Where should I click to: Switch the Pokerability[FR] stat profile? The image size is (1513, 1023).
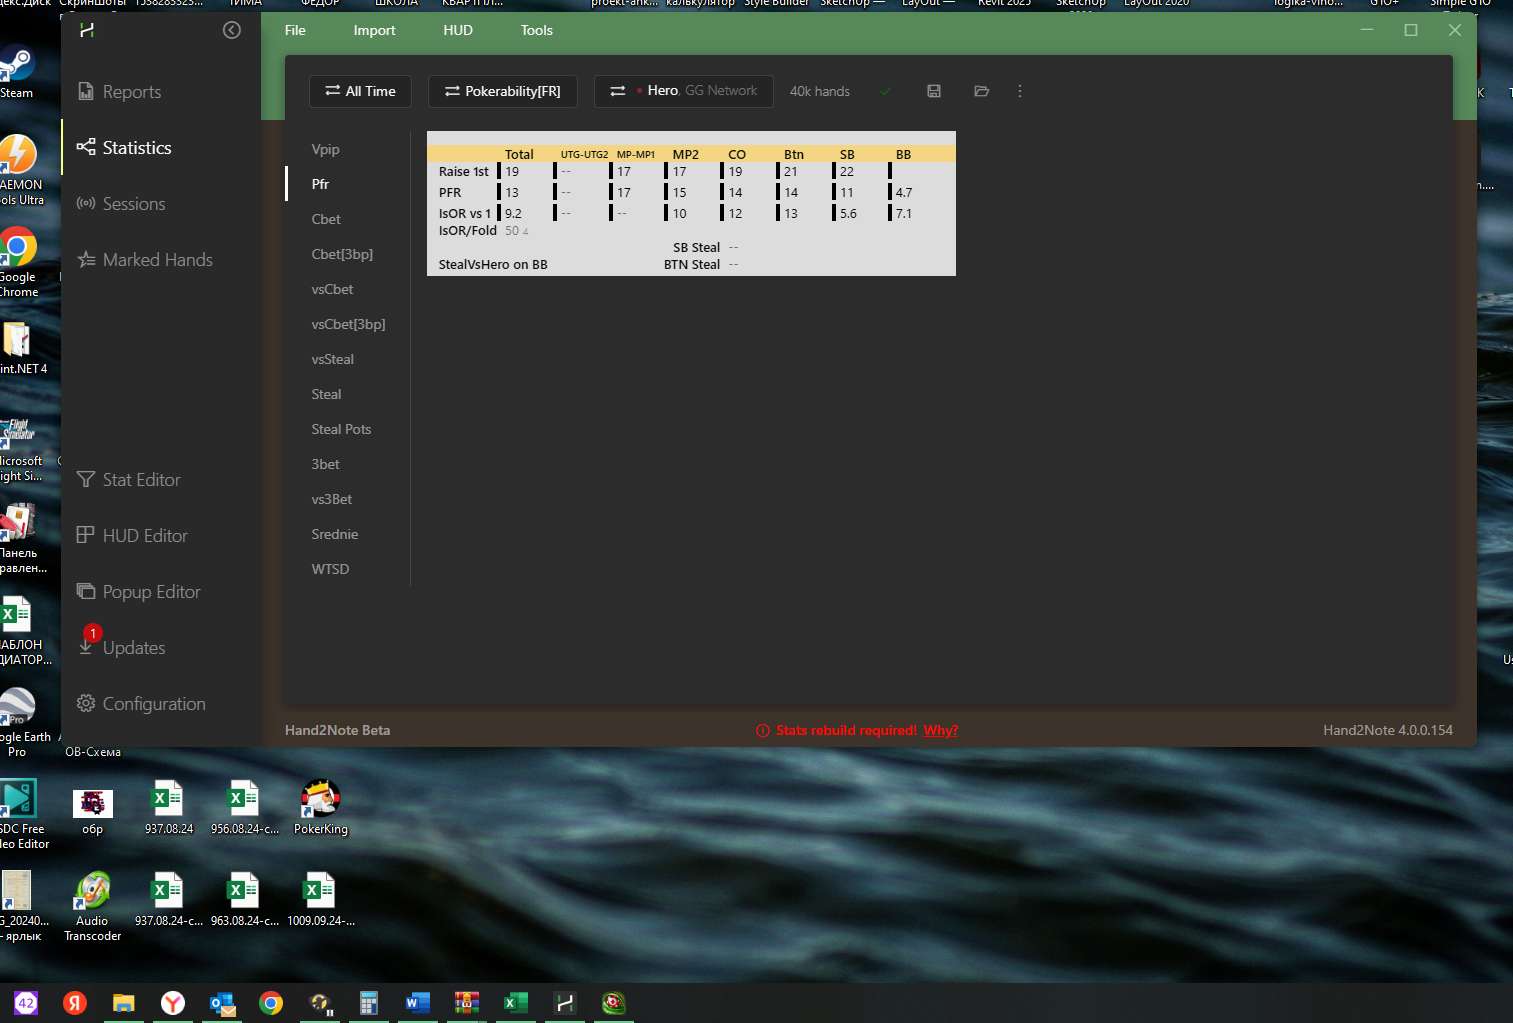pos(503,91)
